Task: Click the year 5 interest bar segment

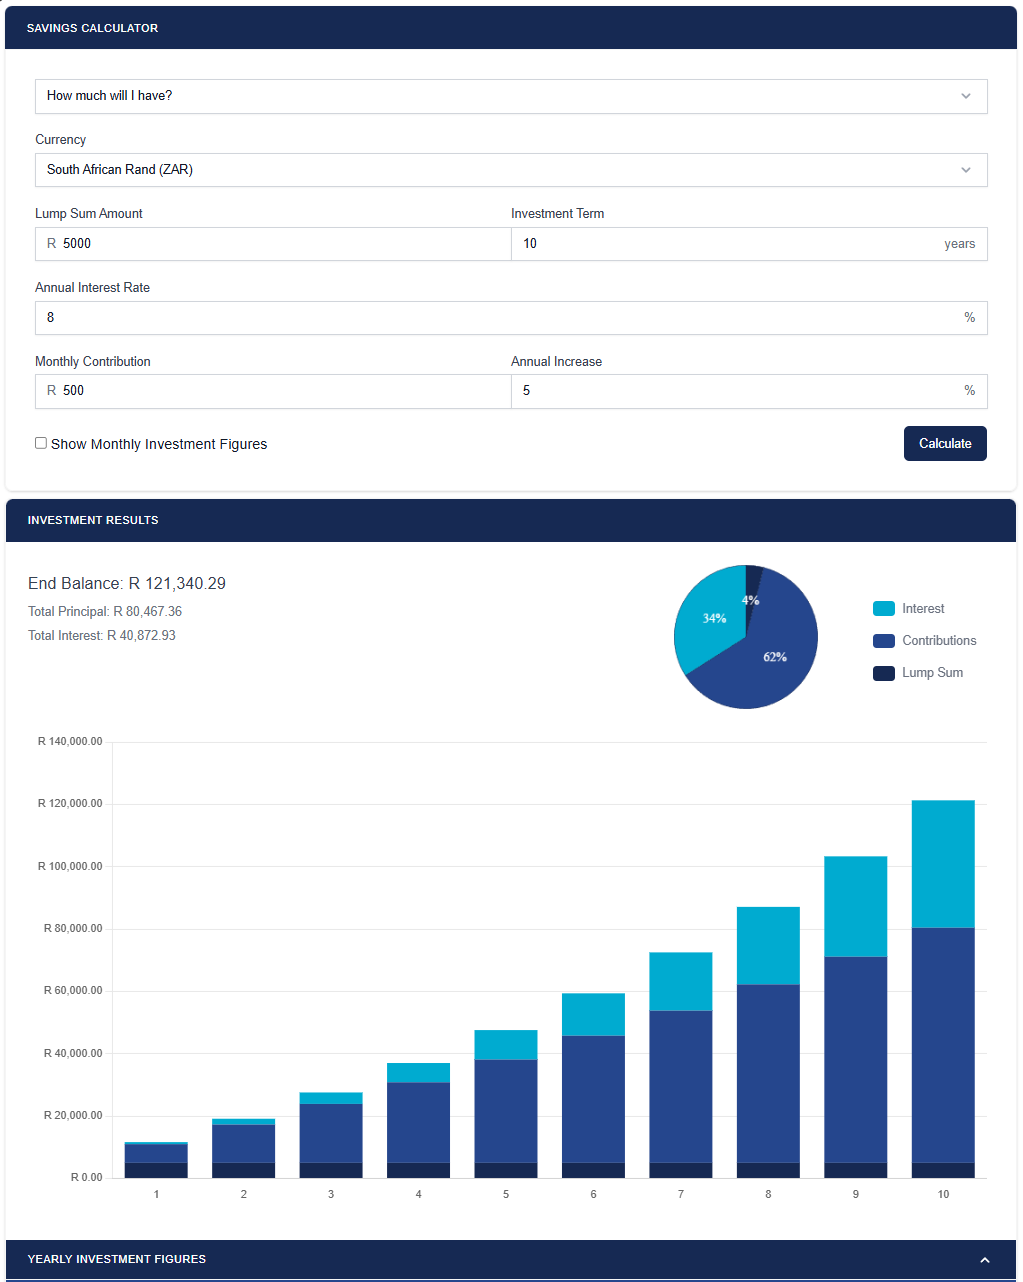Action: (505, 1044)
